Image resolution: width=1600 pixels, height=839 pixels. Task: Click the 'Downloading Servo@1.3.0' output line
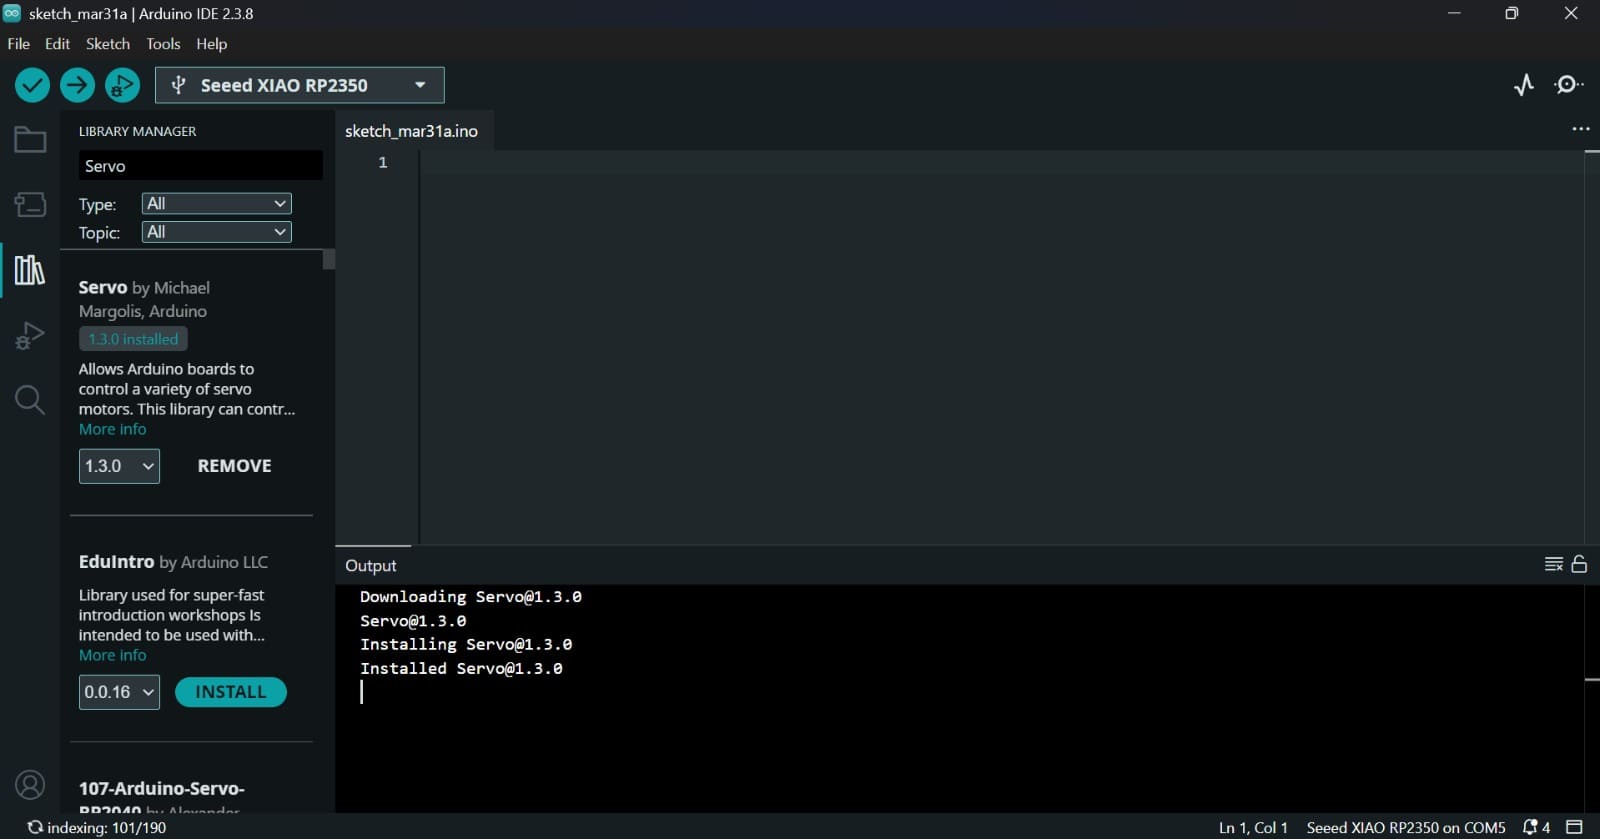click(x=471, y=597)
